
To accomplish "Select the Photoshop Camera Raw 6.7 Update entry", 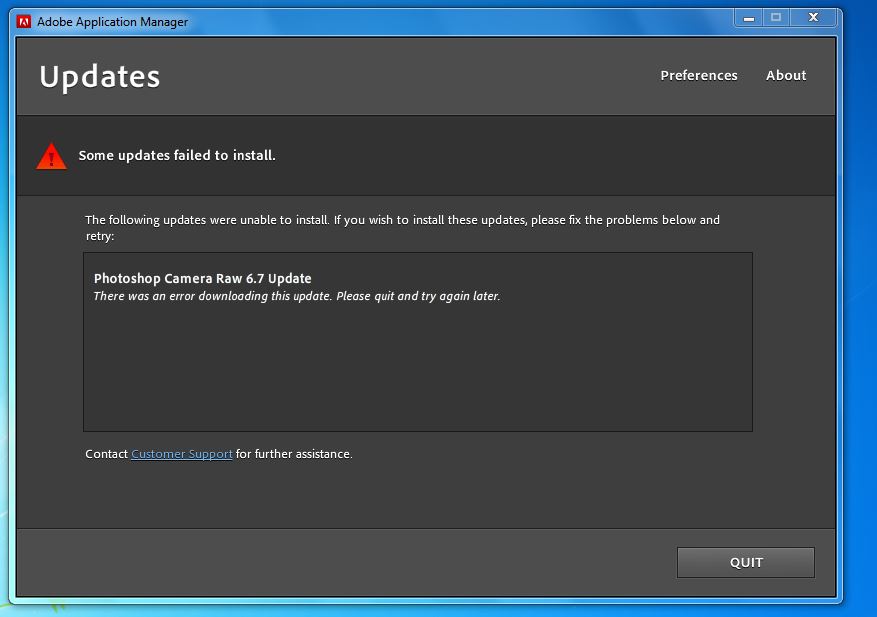I will 203,279.
